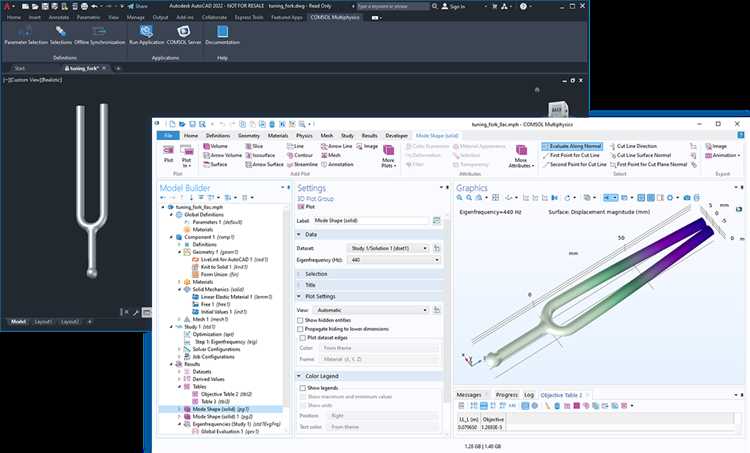The height and width of the screenshot is (453, 750).
Task: Click Sign In in AutoCAD title bar
Action: click(453, 6)
